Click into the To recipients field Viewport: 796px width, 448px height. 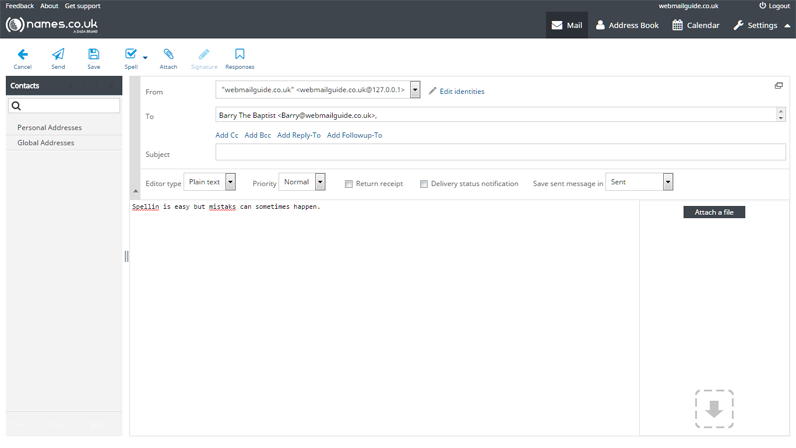(x=495, y=115)
